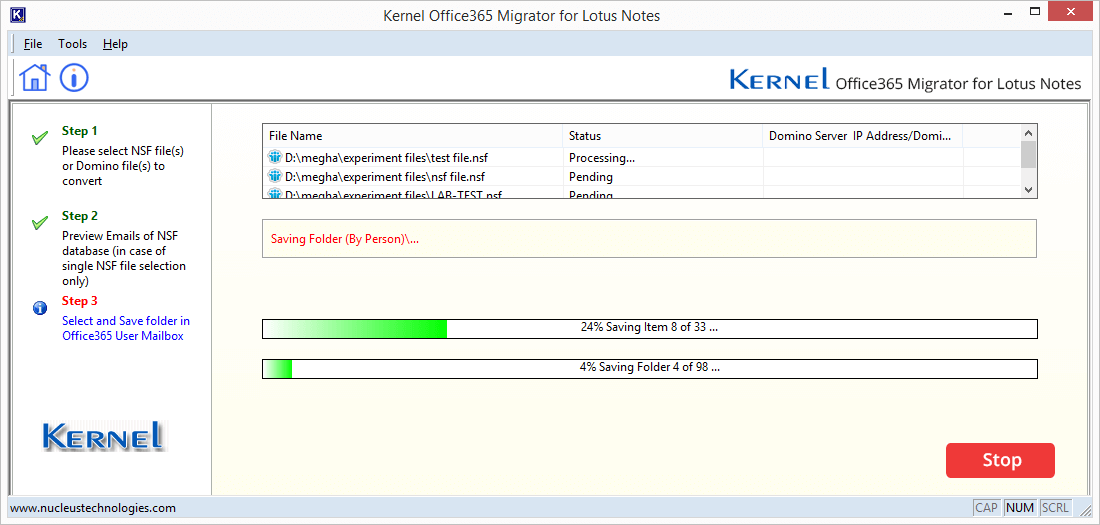Click the www.nucleustechnologies.com status bar link
The width and height of the screenshot is (1100, 525).
[93, 507]
